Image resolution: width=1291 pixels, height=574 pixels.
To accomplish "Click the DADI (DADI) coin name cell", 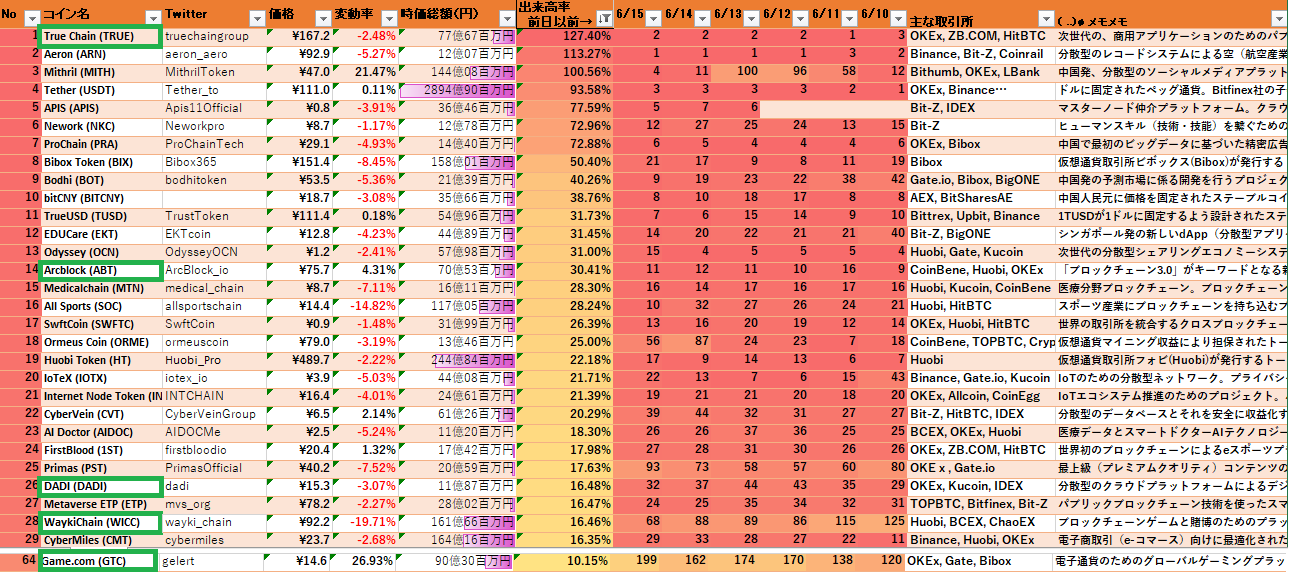I will tap(100, 486).
